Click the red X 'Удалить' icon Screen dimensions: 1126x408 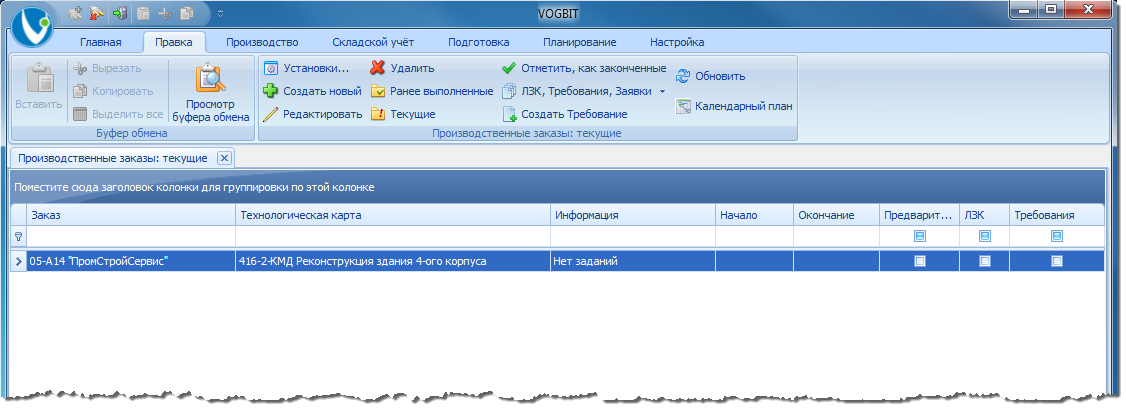pos(378,69)
